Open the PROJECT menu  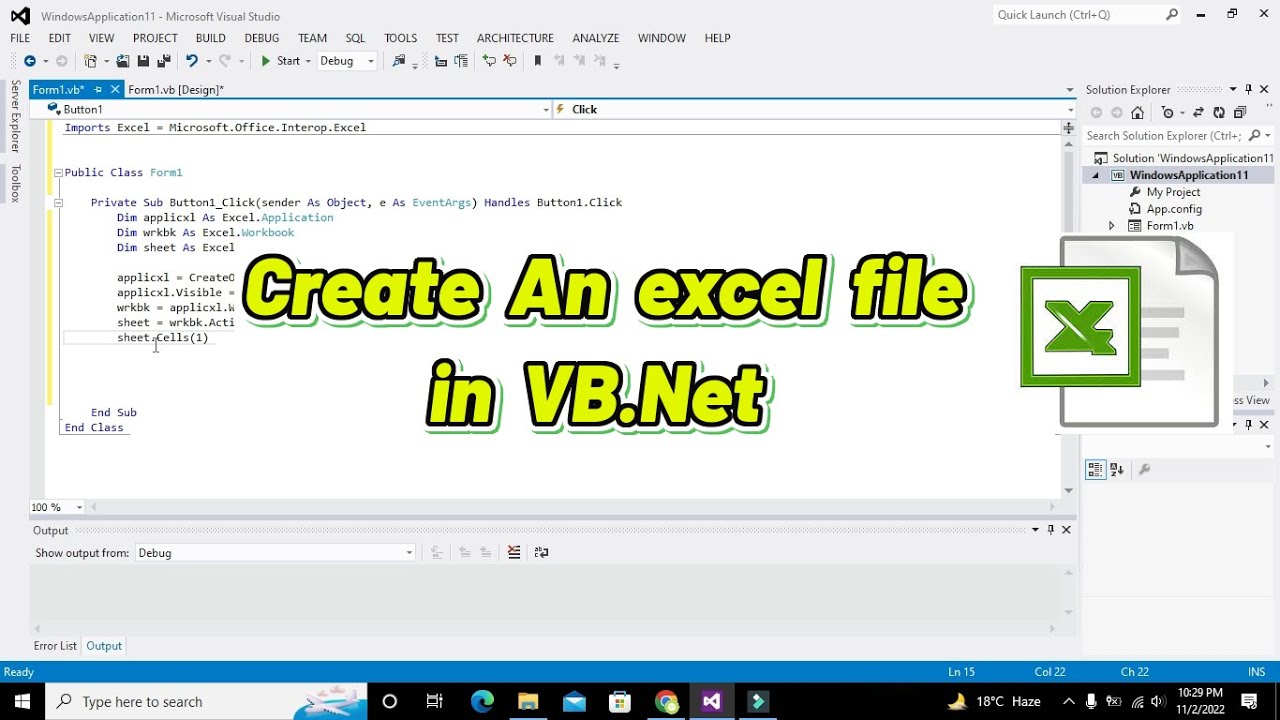click(x=155, y=38)
